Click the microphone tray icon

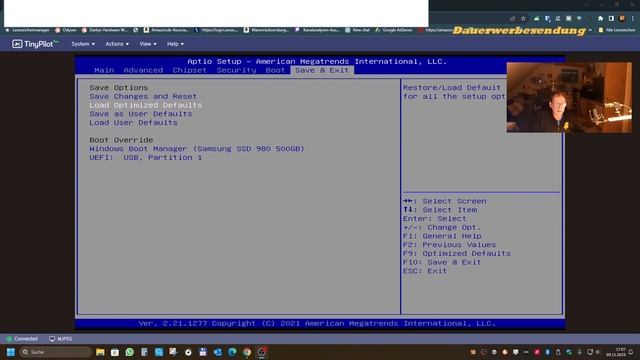(x=580, y=352)
